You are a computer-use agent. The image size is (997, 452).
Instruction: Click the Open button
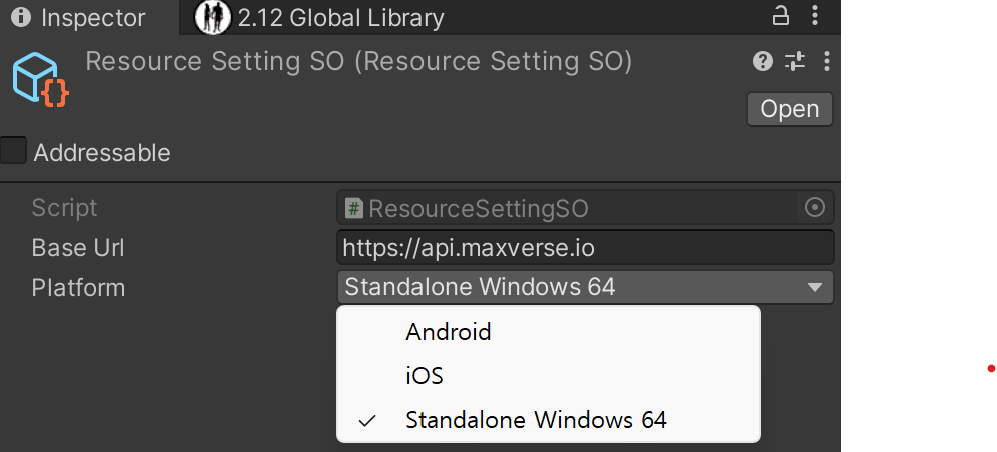[789, 109]
